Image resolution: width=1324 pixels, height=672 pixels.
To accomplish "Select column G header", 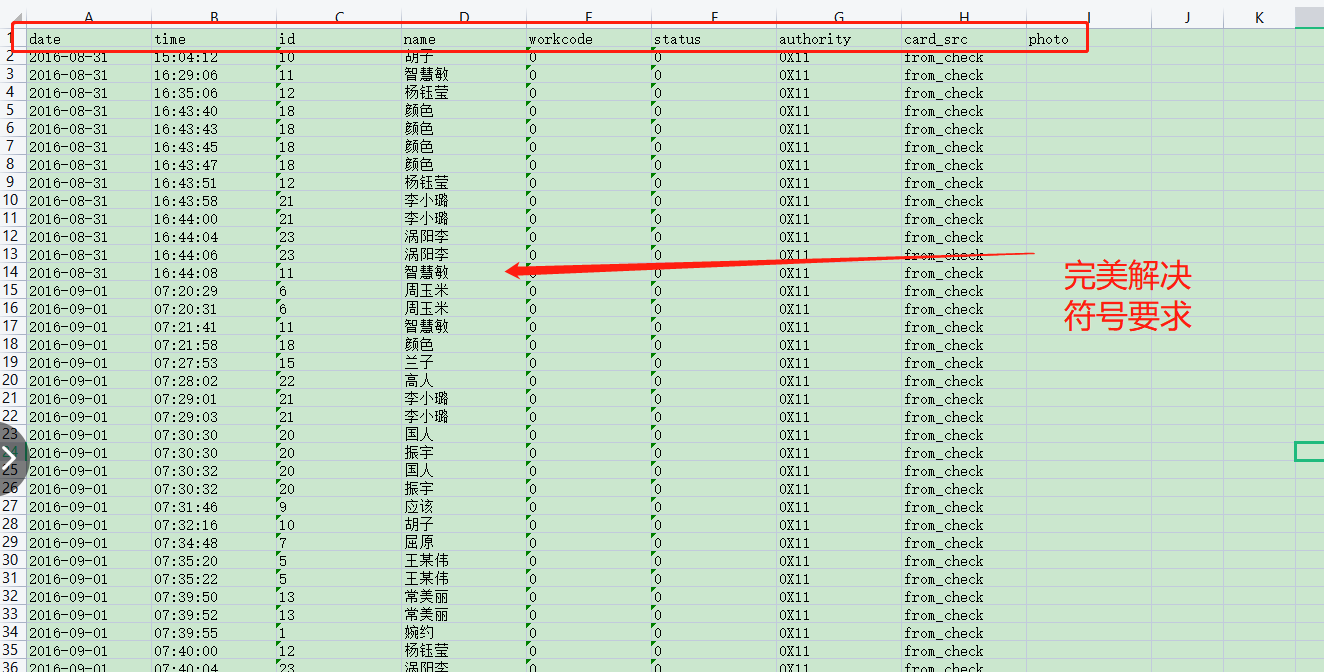I will tap(839, 17).
